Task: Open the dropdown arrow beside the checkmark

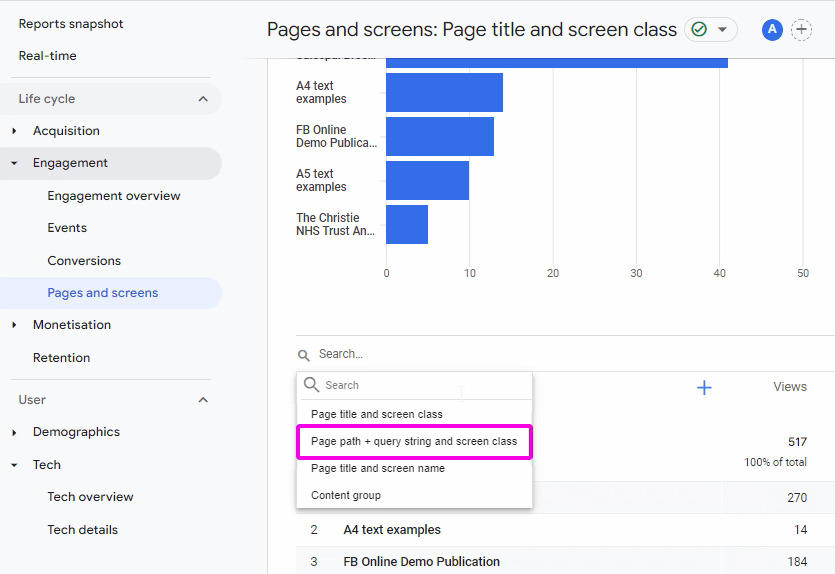Action: (722, 29)
